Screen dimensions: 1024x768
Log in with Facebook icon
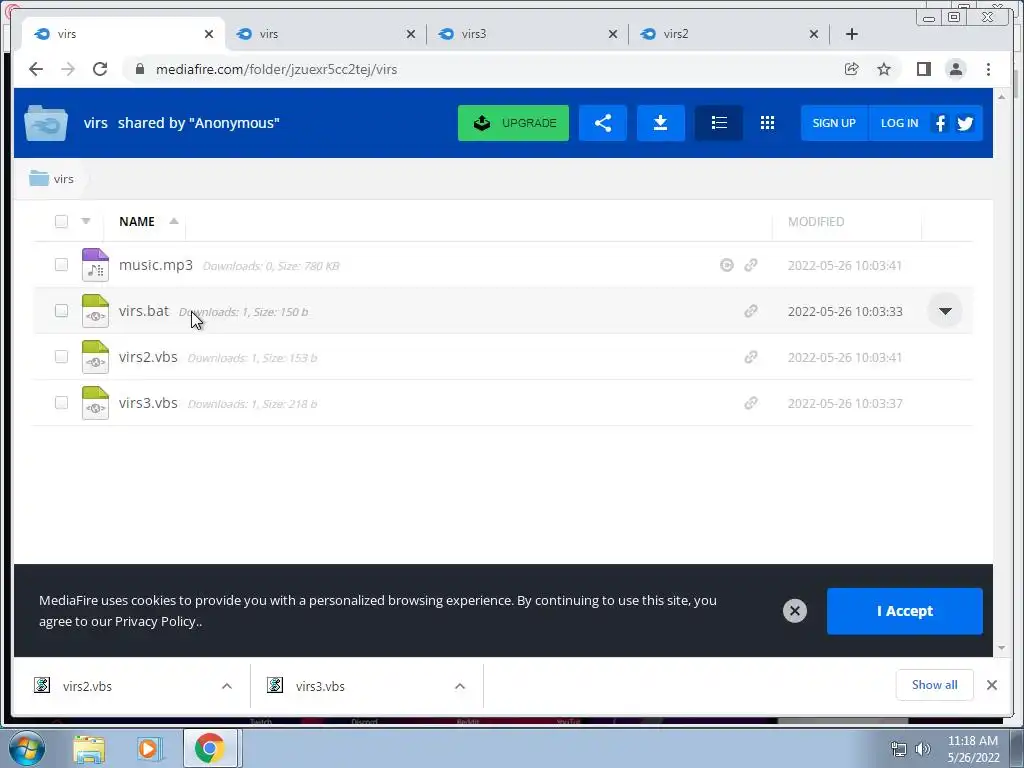coord(940,123)
